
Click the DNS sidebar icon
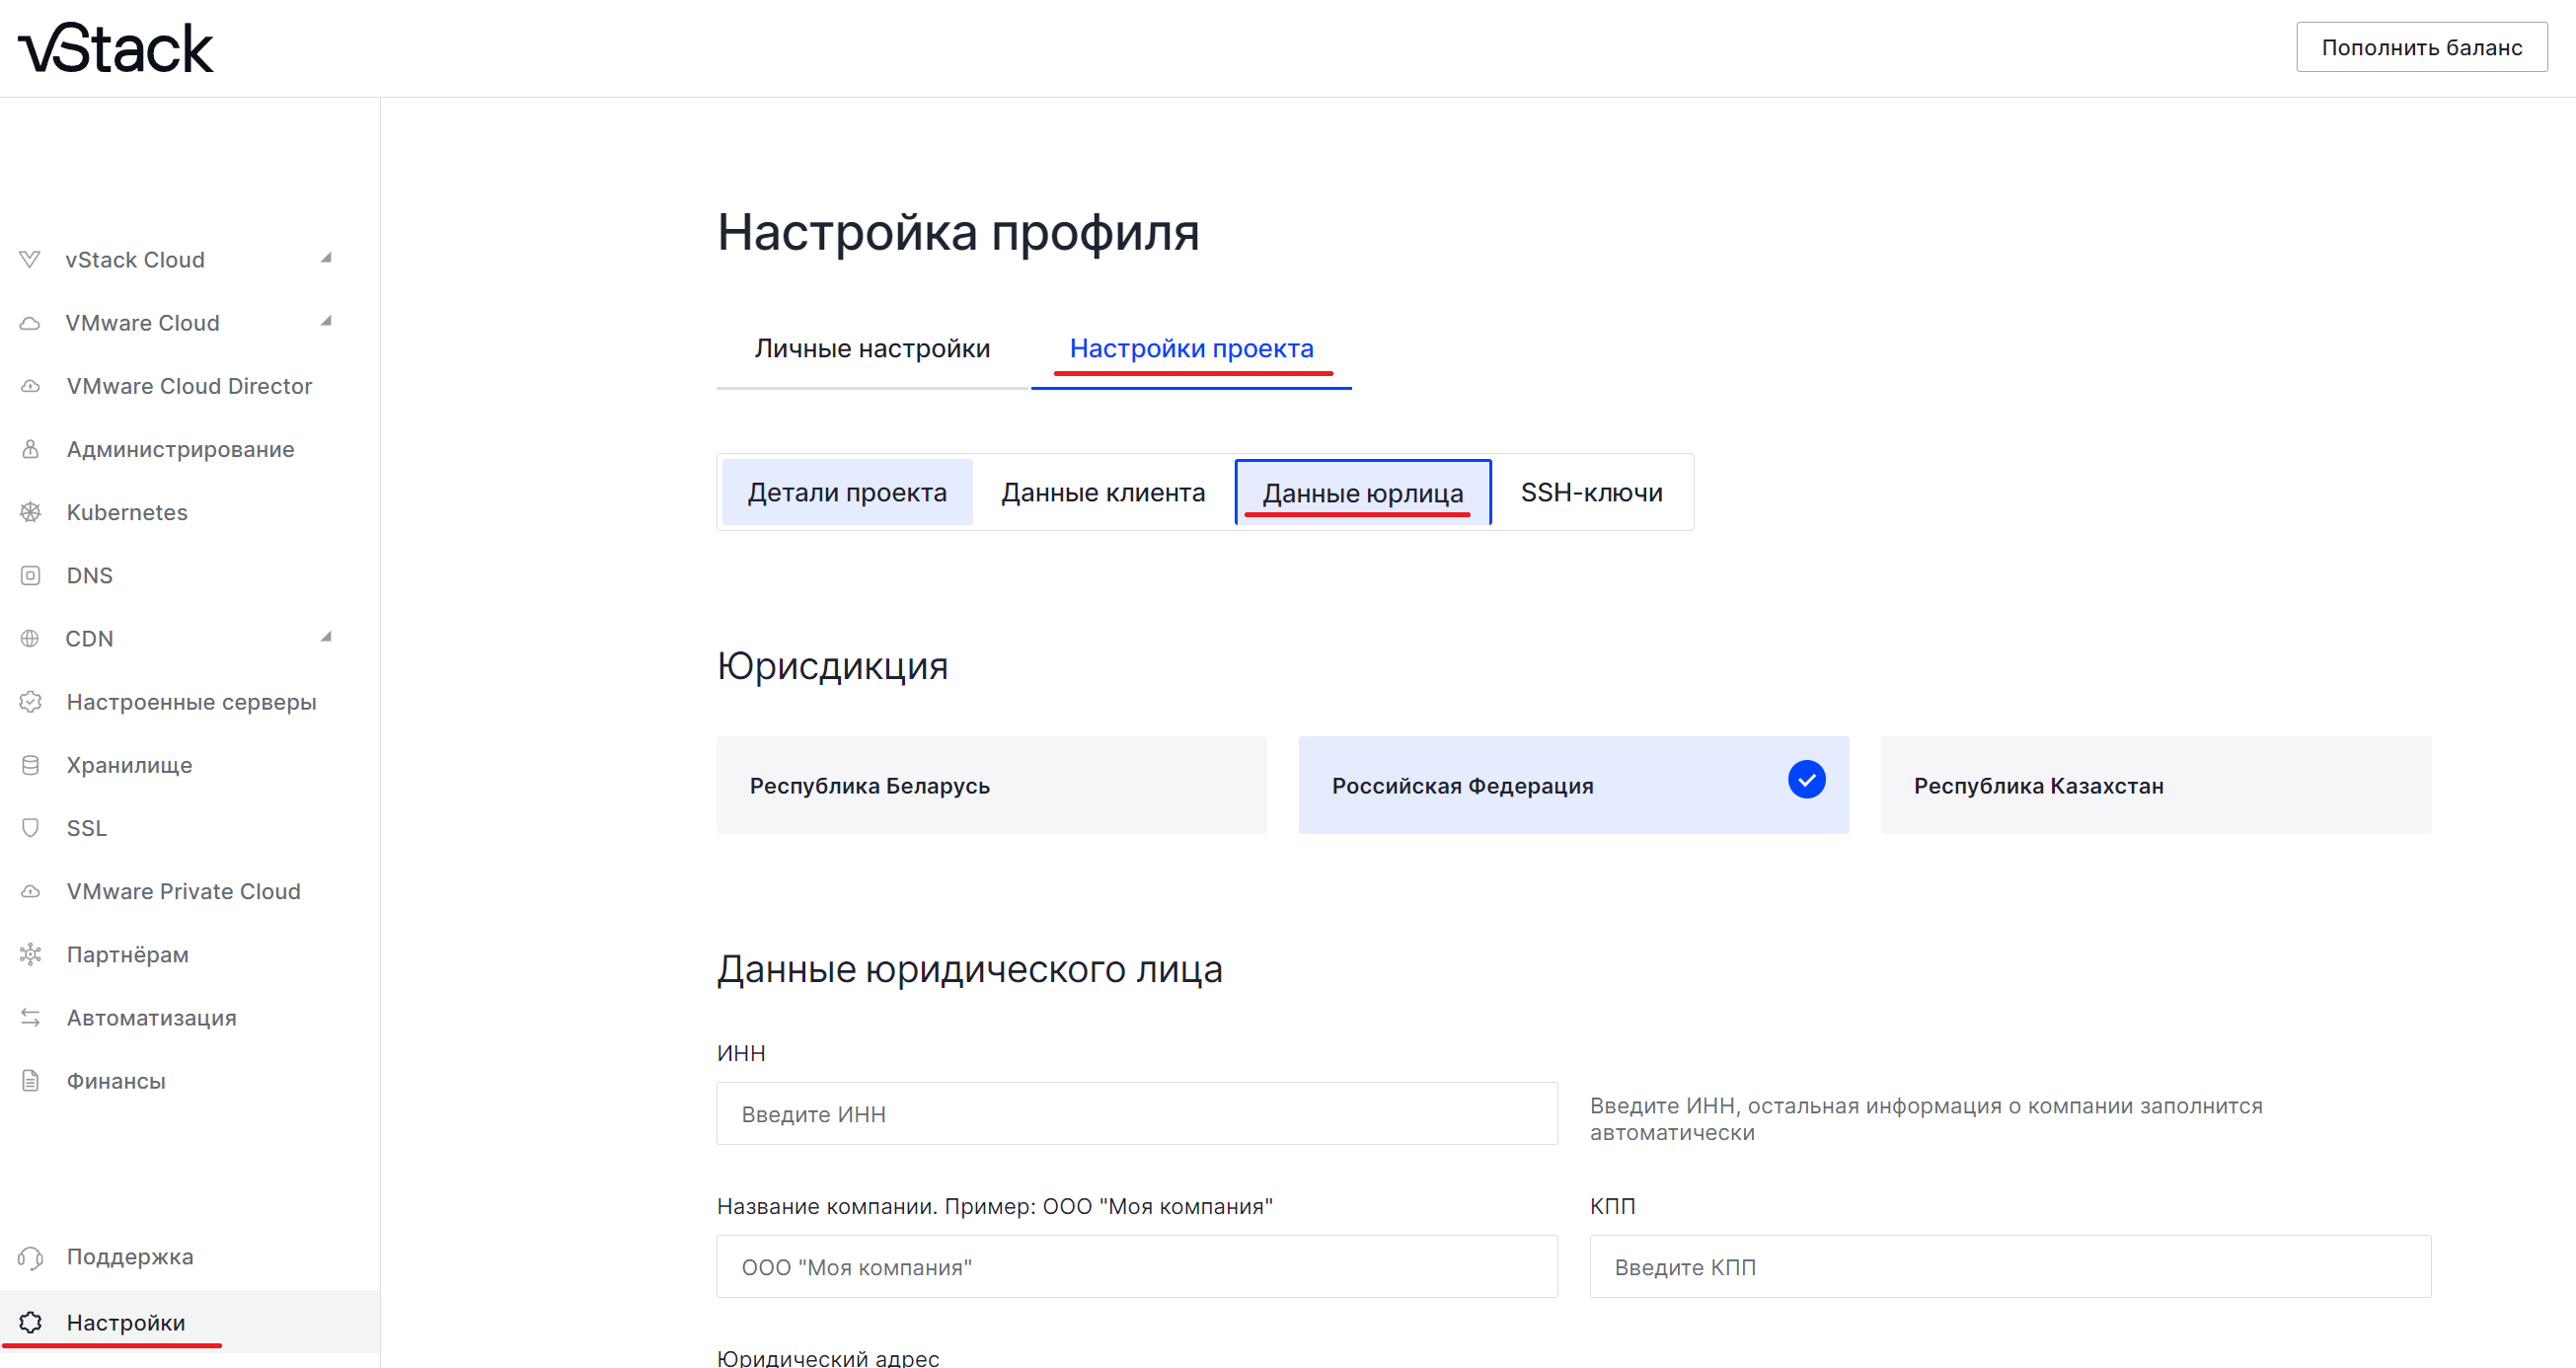pyautogui.click(x=30, y=575)
